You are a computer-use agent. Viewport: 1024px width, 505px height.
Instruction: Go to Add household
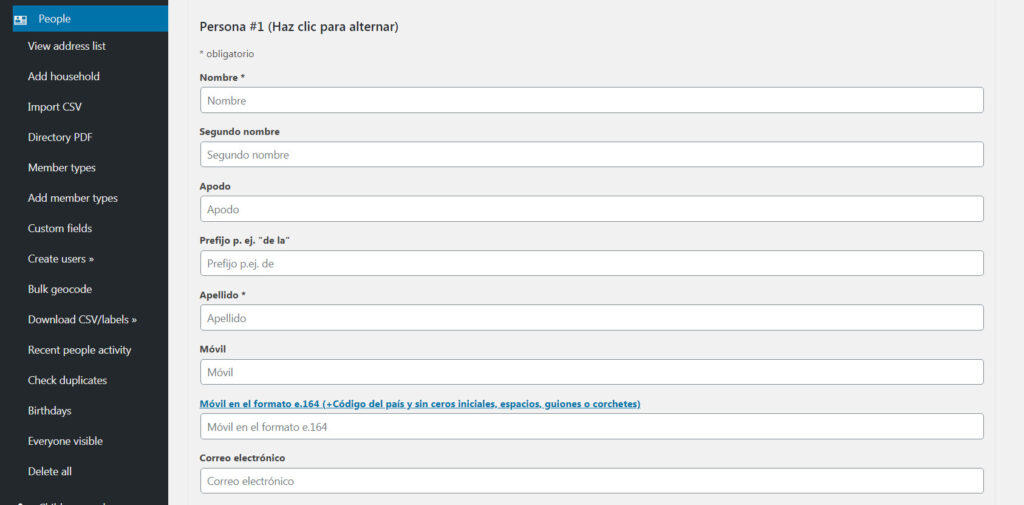(64, 76)
